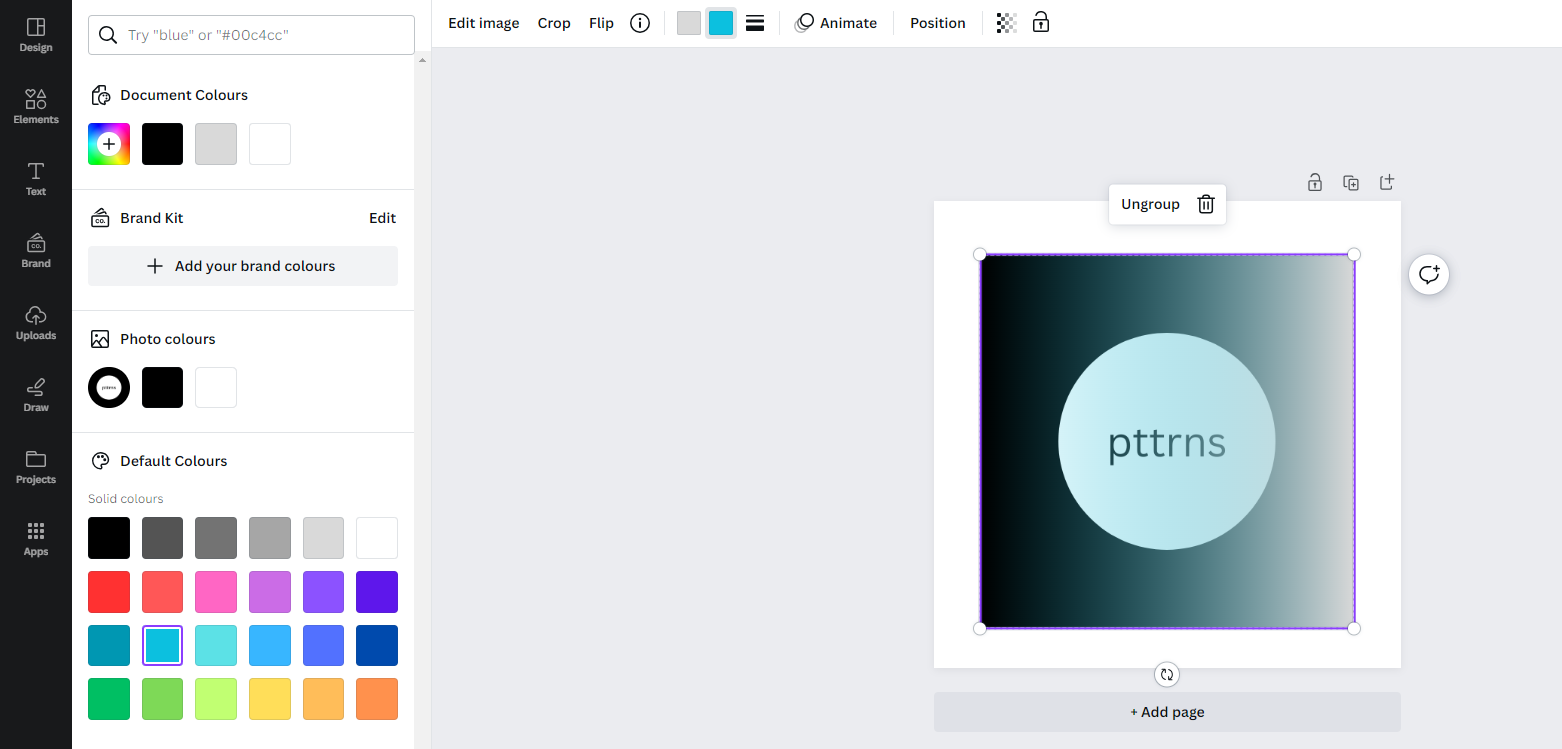1562x749 pixels.
Task: Choose the pink default solid colour
Action: pyautogui.click(x=216, y=592)
